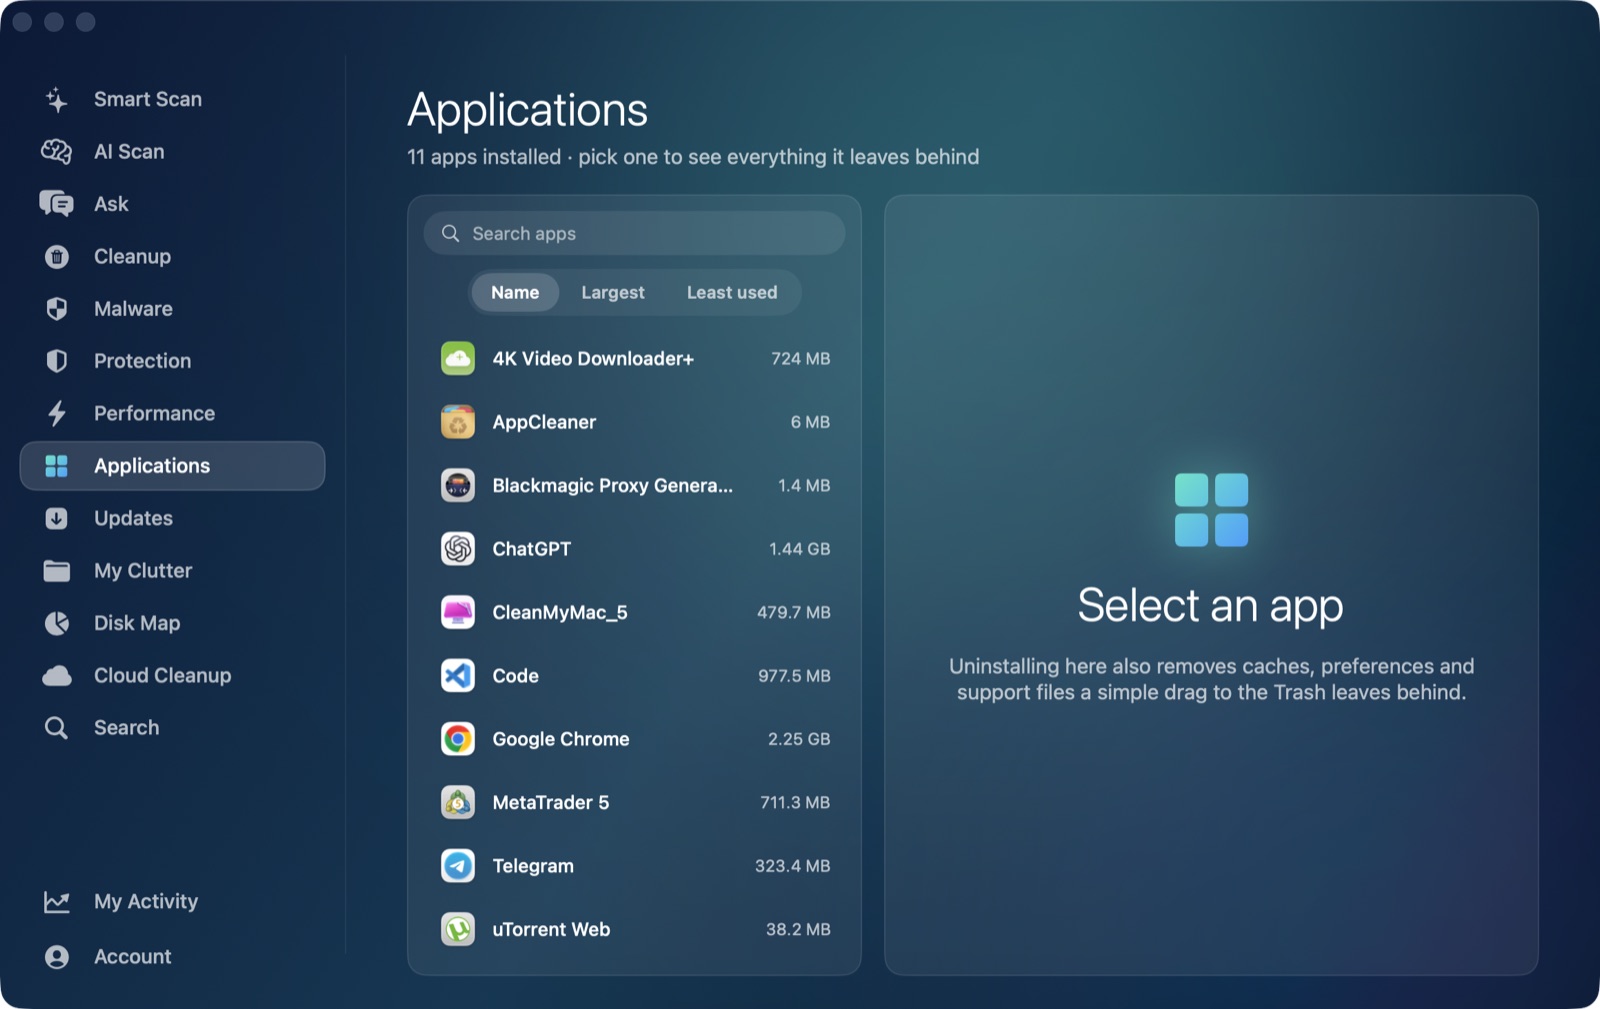
Task: Open the Disk Map pie chart icon
Action: click(x=57, y=623)
